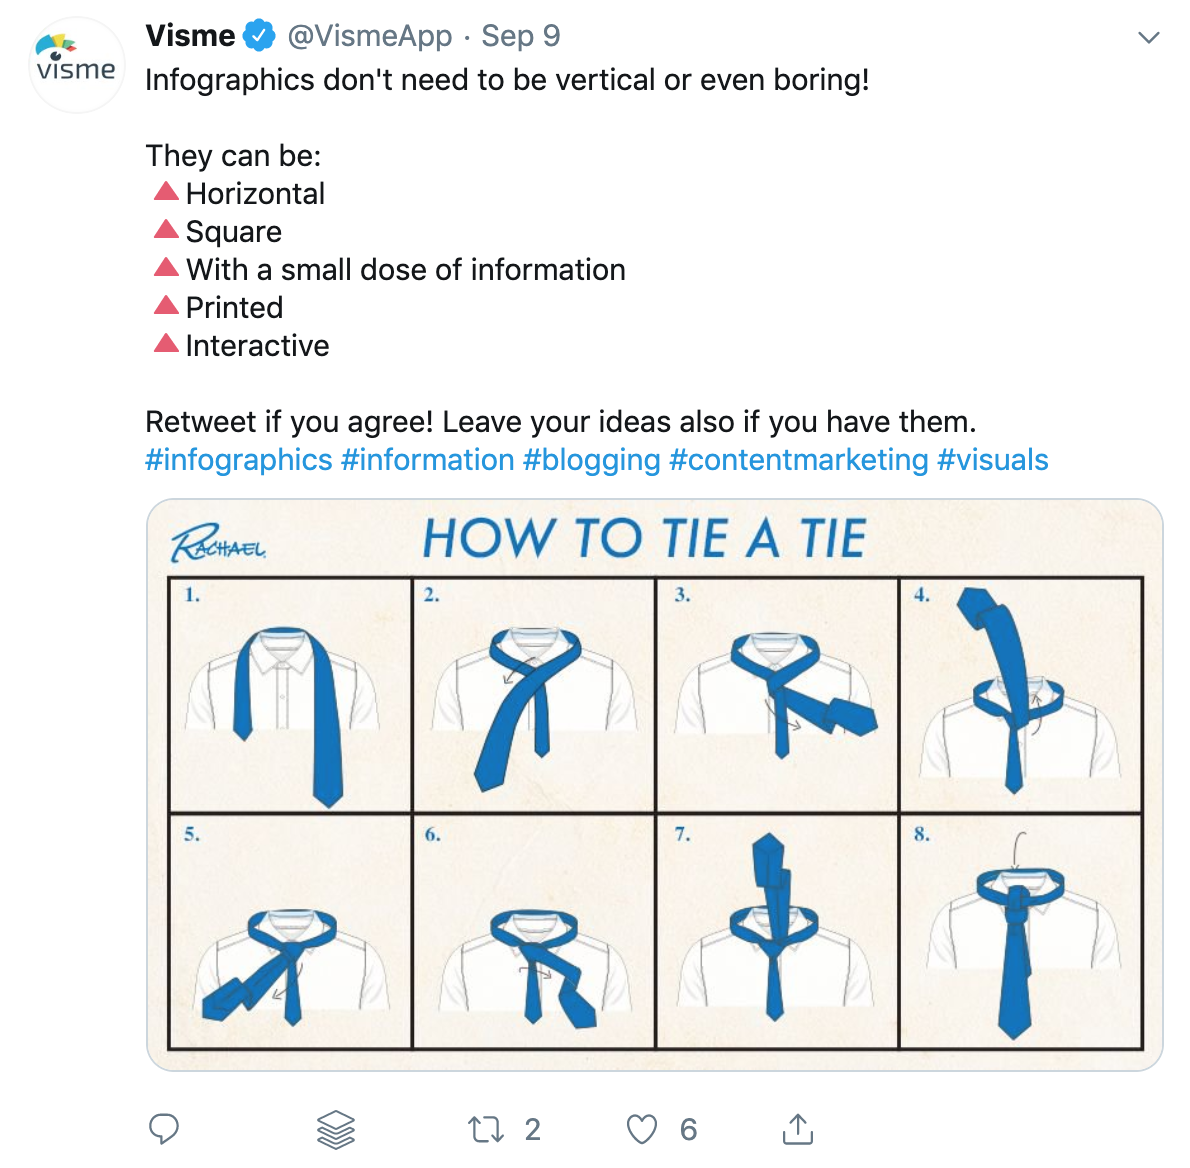Viewport: 1190px width, 1168px height.
Task: Click the Visme profile avatar
Action: pyautogui.click(x=76, y=65)
